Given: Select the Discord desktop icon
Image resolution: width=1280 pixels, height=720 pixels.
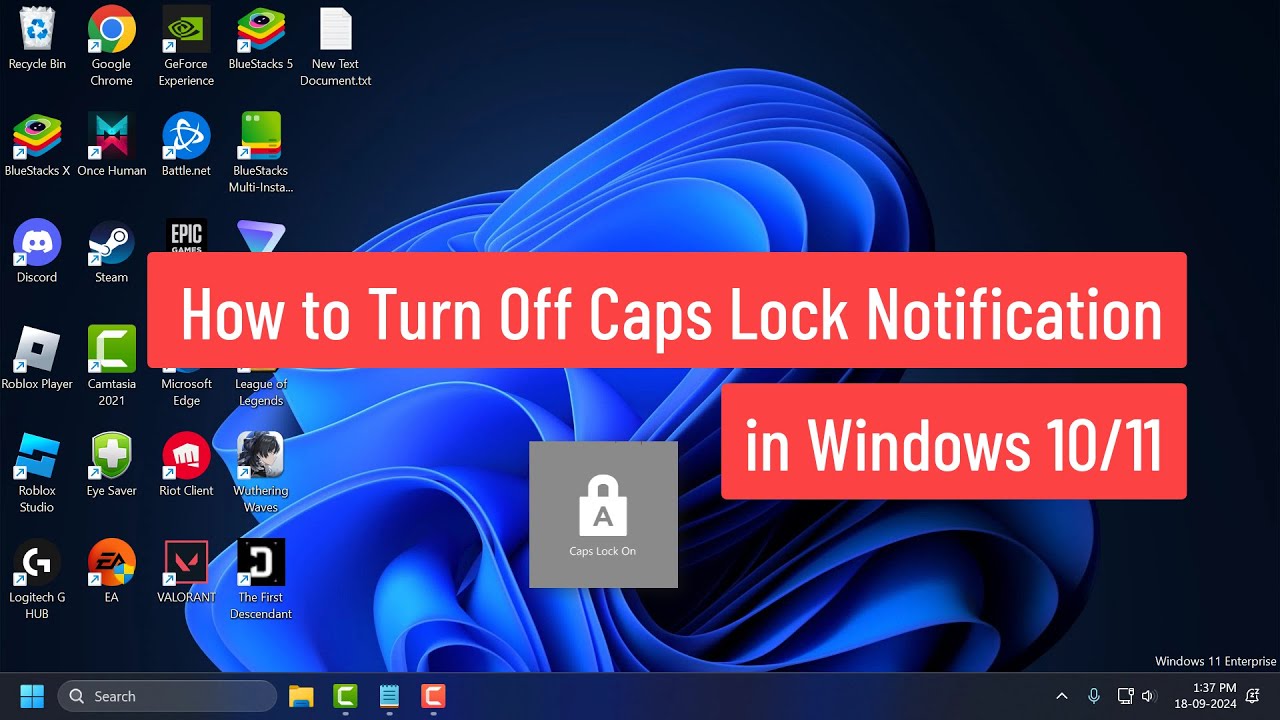Looking at the screenshot, I should pyautogui.click(x=37, y=252).
